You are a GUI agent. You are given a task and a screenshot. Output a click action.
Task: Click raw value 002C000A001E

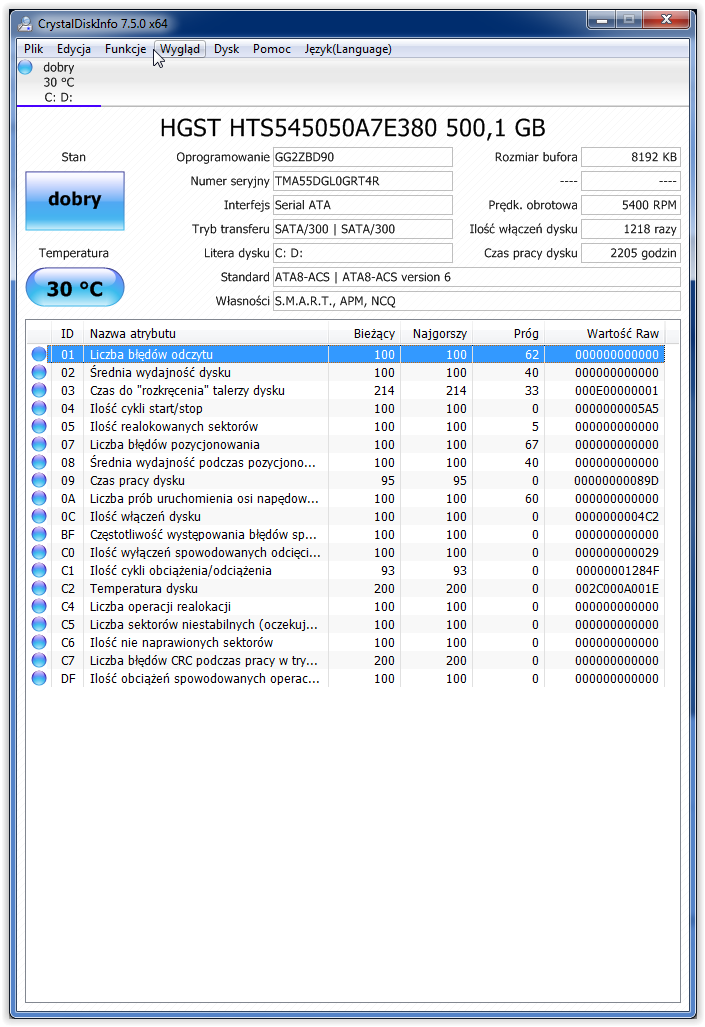click(x=617, y=588)
